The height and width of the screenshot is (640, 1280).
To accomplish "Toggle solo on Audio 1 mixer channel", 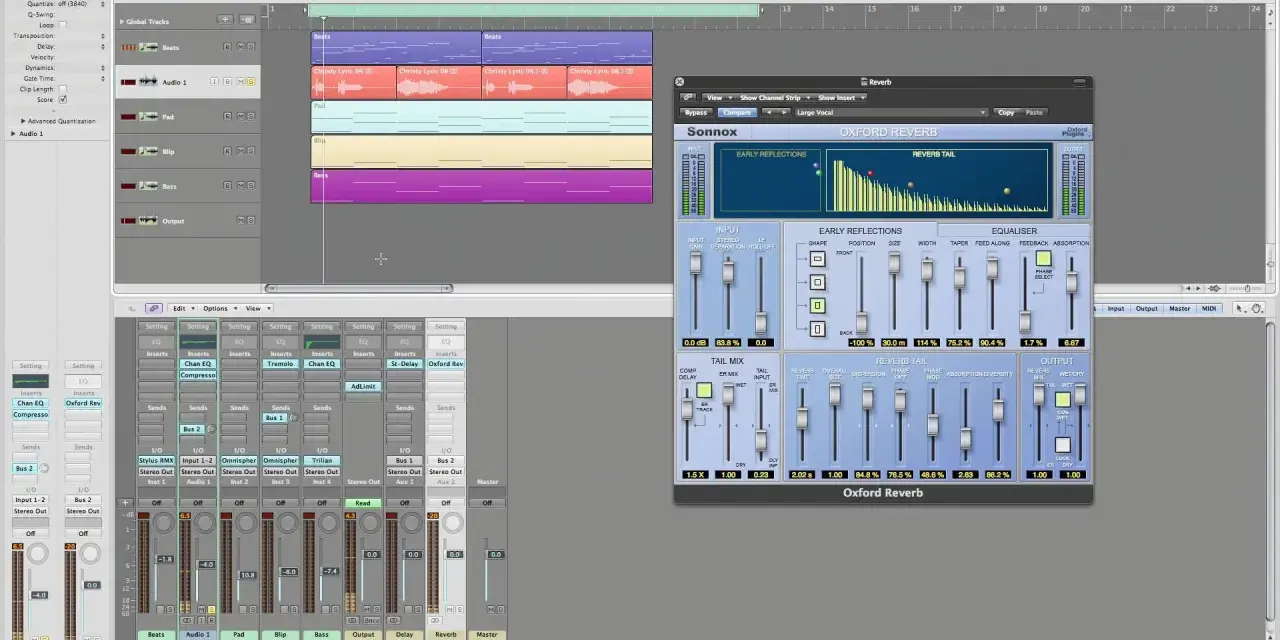I will [211, 609].
